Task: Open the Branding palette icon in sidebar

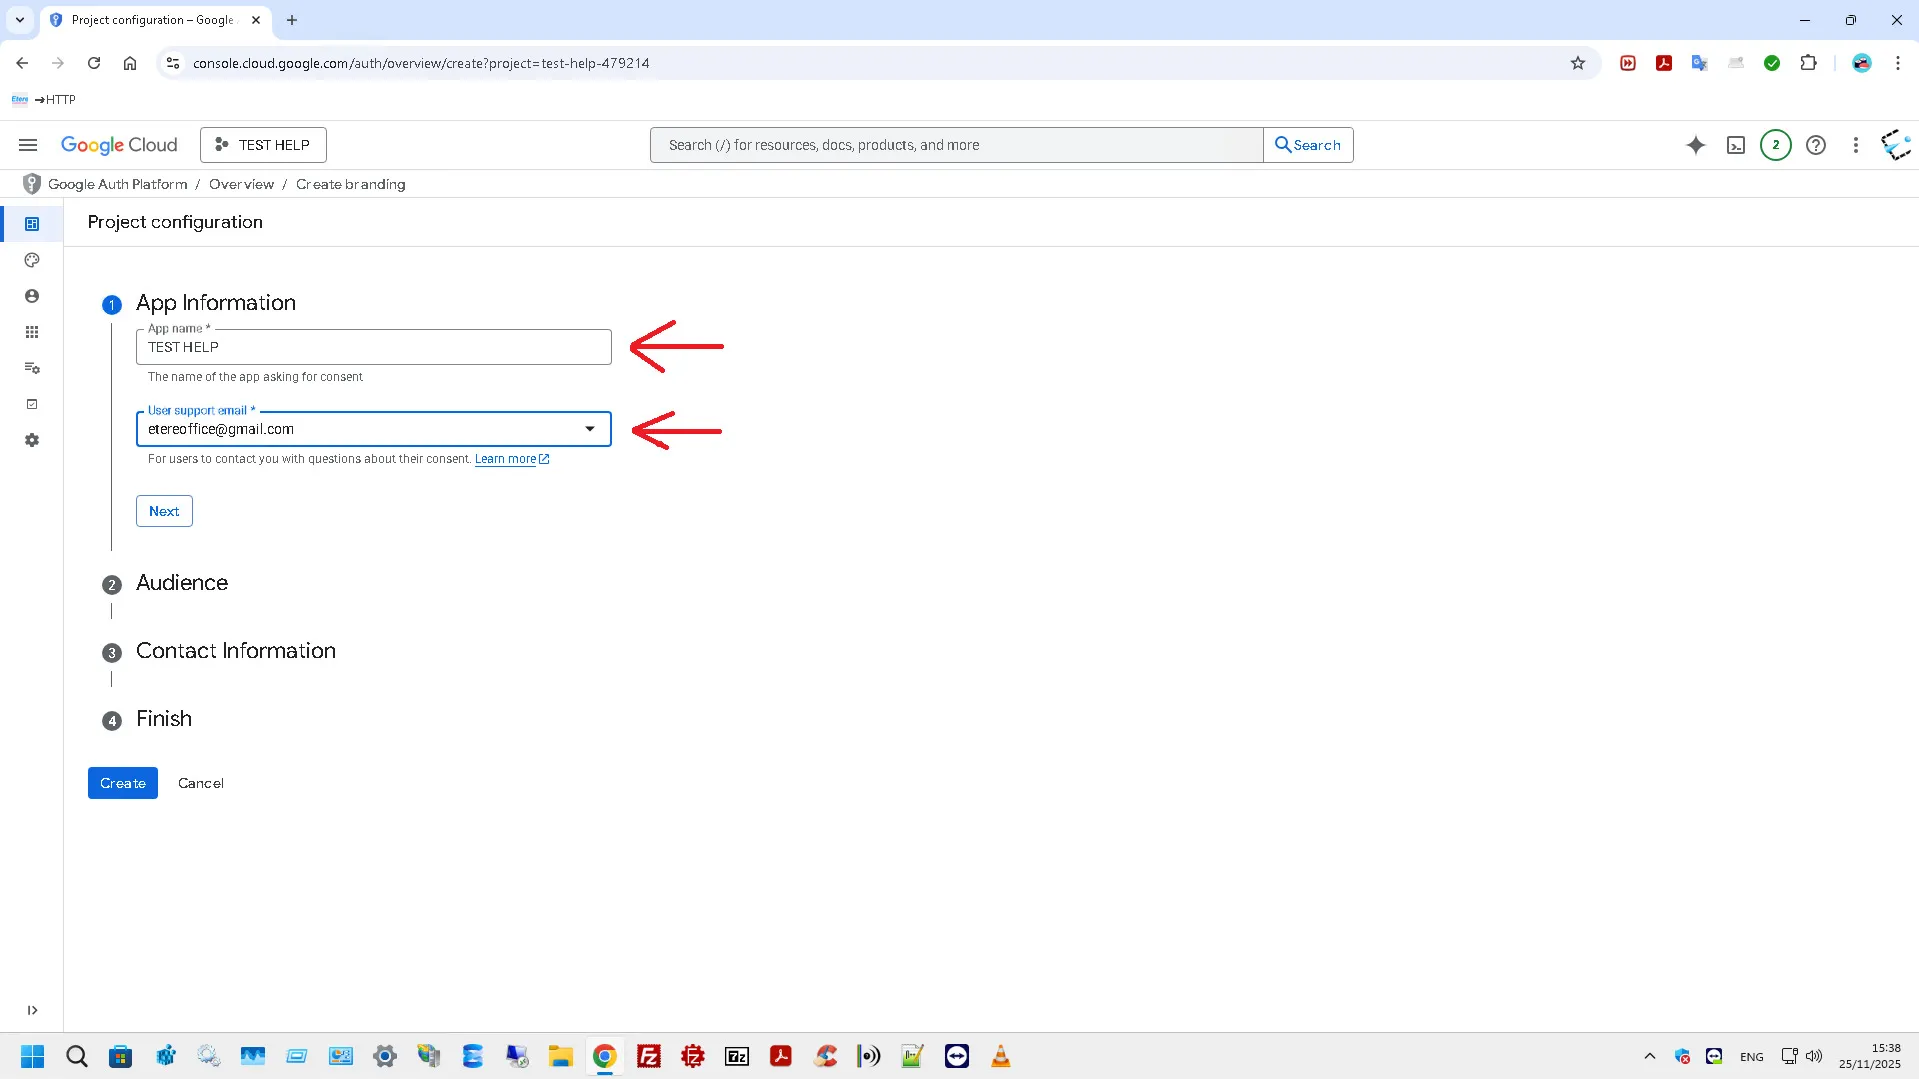Action: click(x=32, y=260)
